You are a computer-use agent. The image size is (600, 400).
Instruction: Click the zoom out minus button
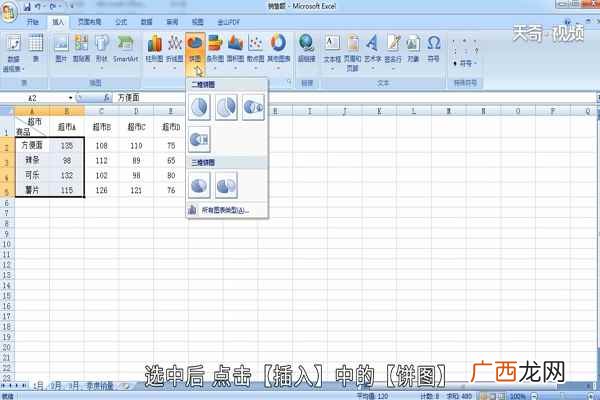click(534, 396)
